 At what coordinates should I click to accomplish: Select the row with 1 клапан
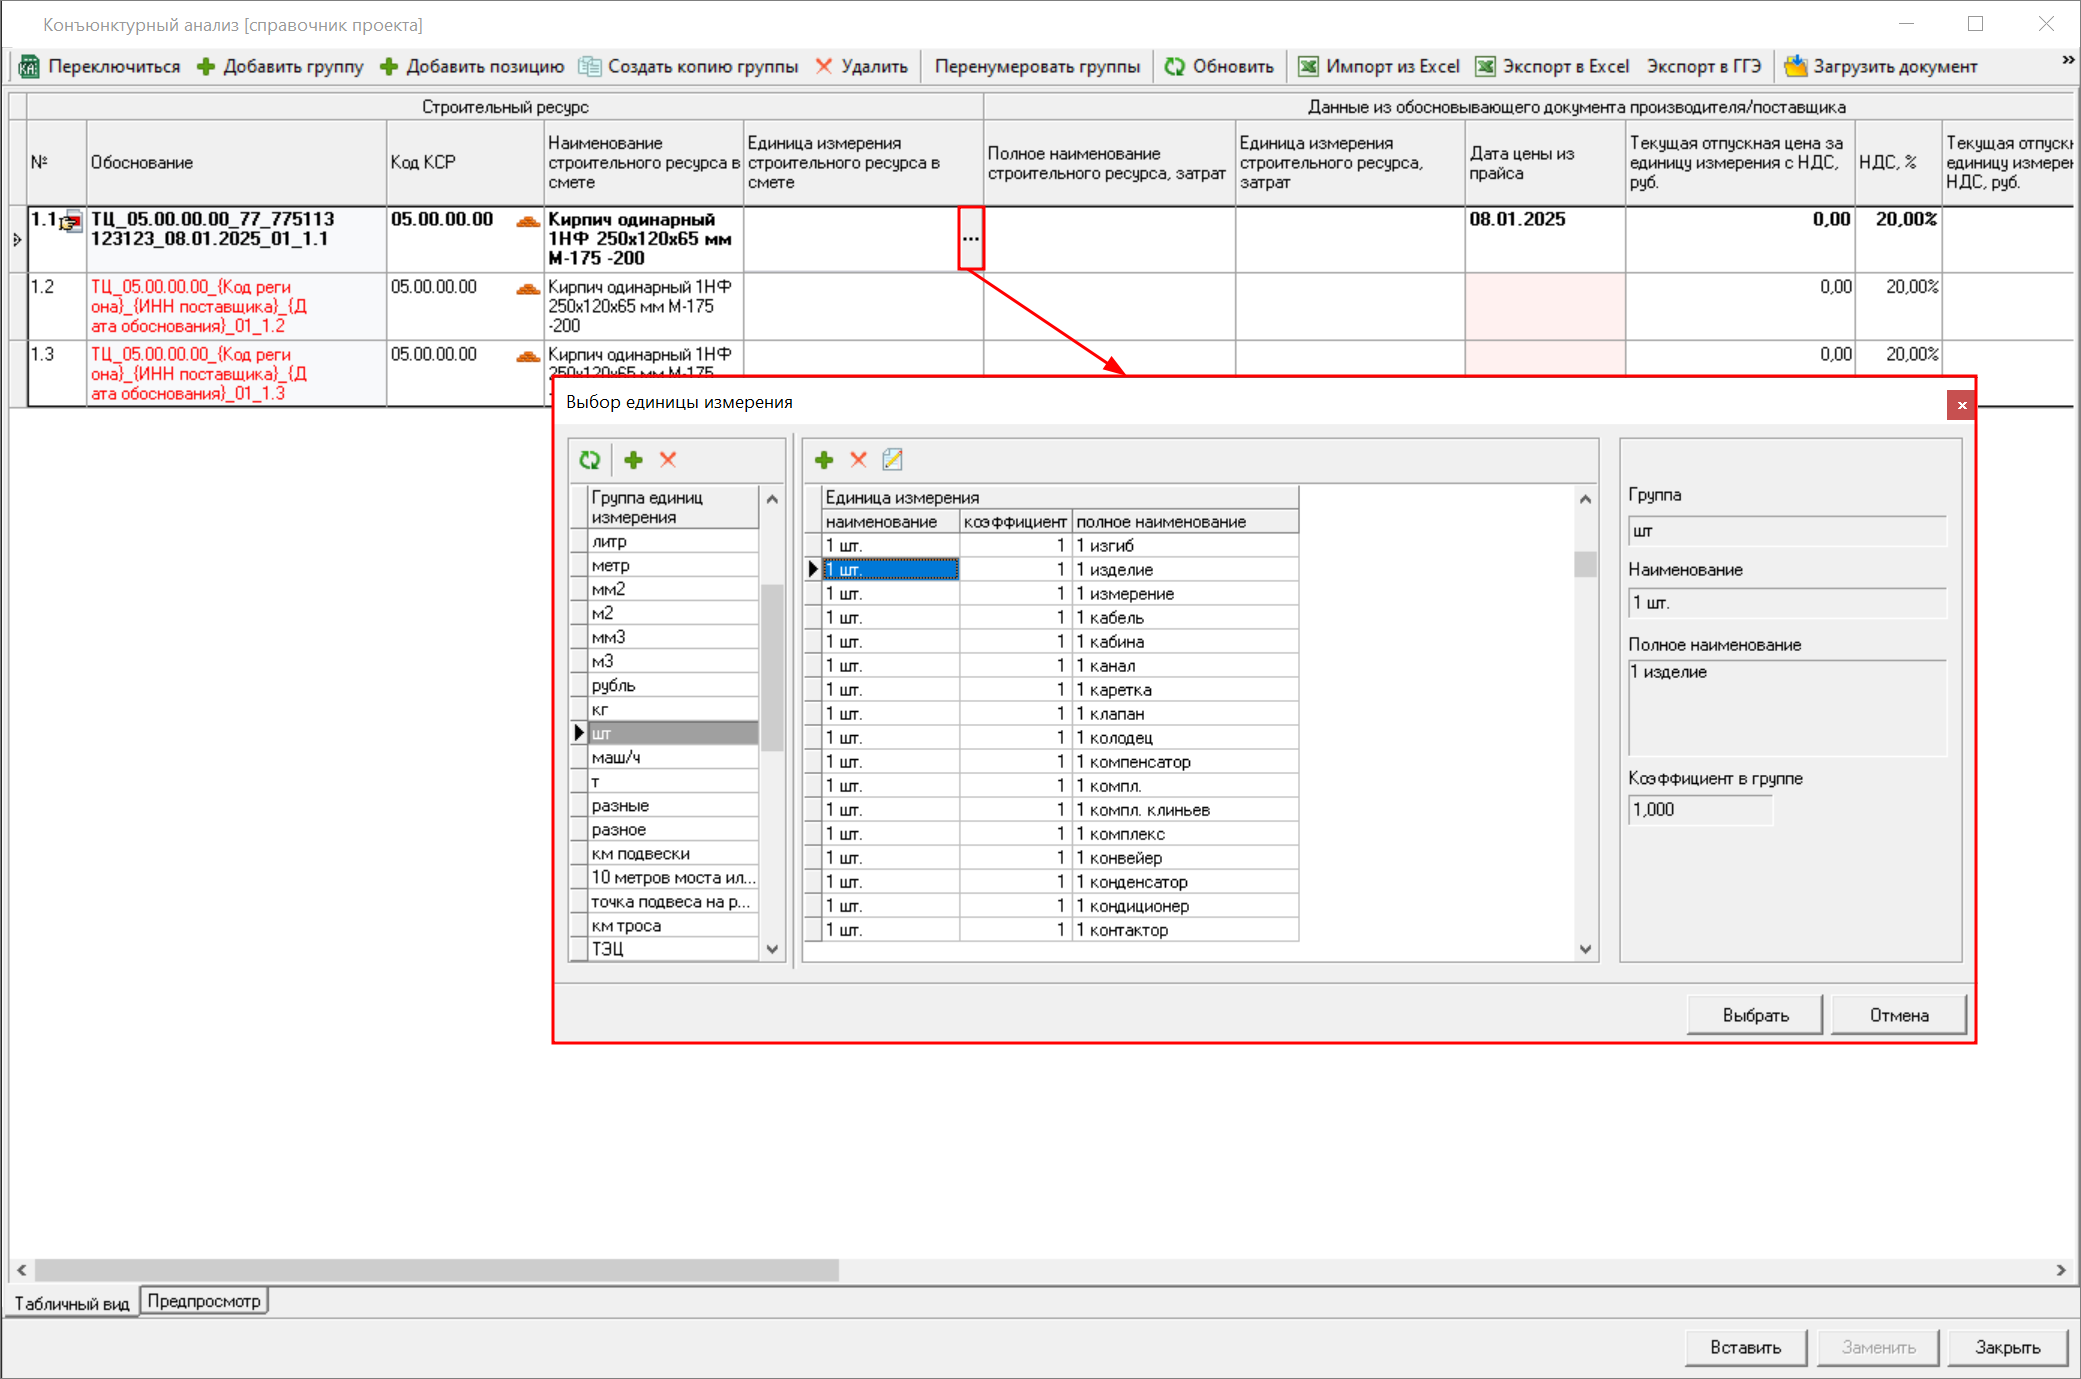1060,713
